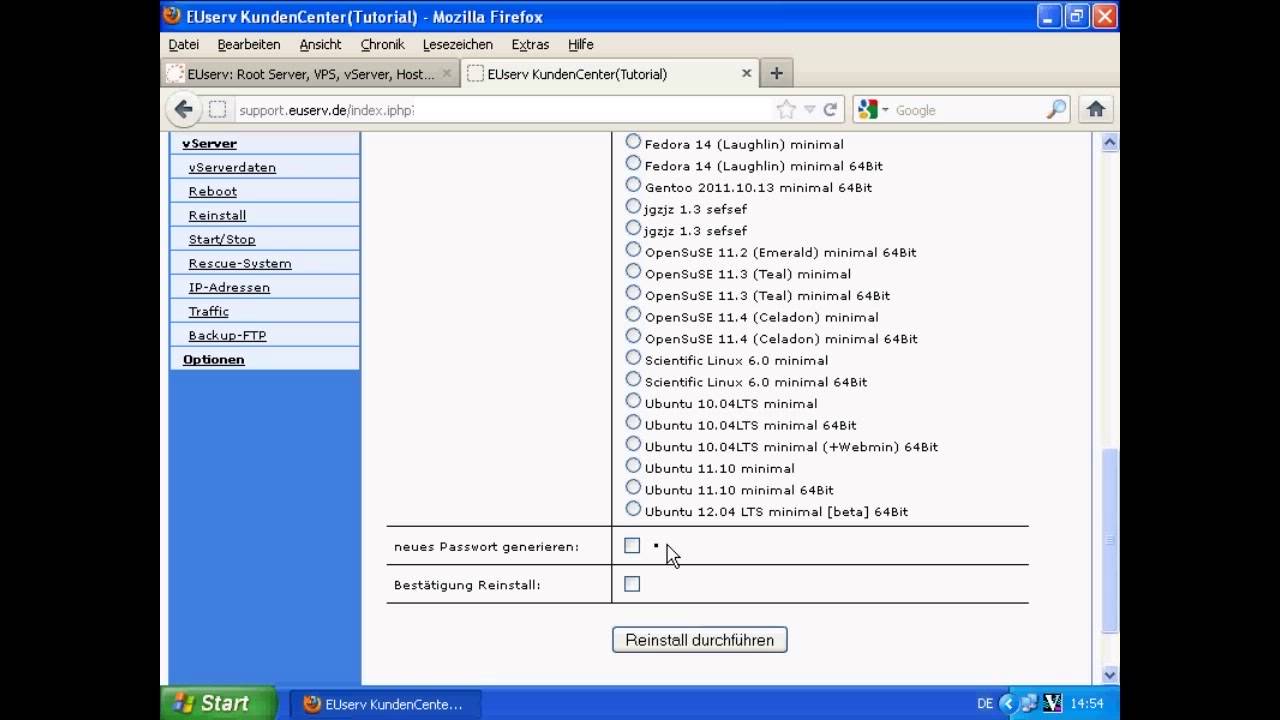Select OpenSuSE 11.4 (Celadon) minimal option
The width and height of the screenshot is (1280, 720).
coord(633,315)
